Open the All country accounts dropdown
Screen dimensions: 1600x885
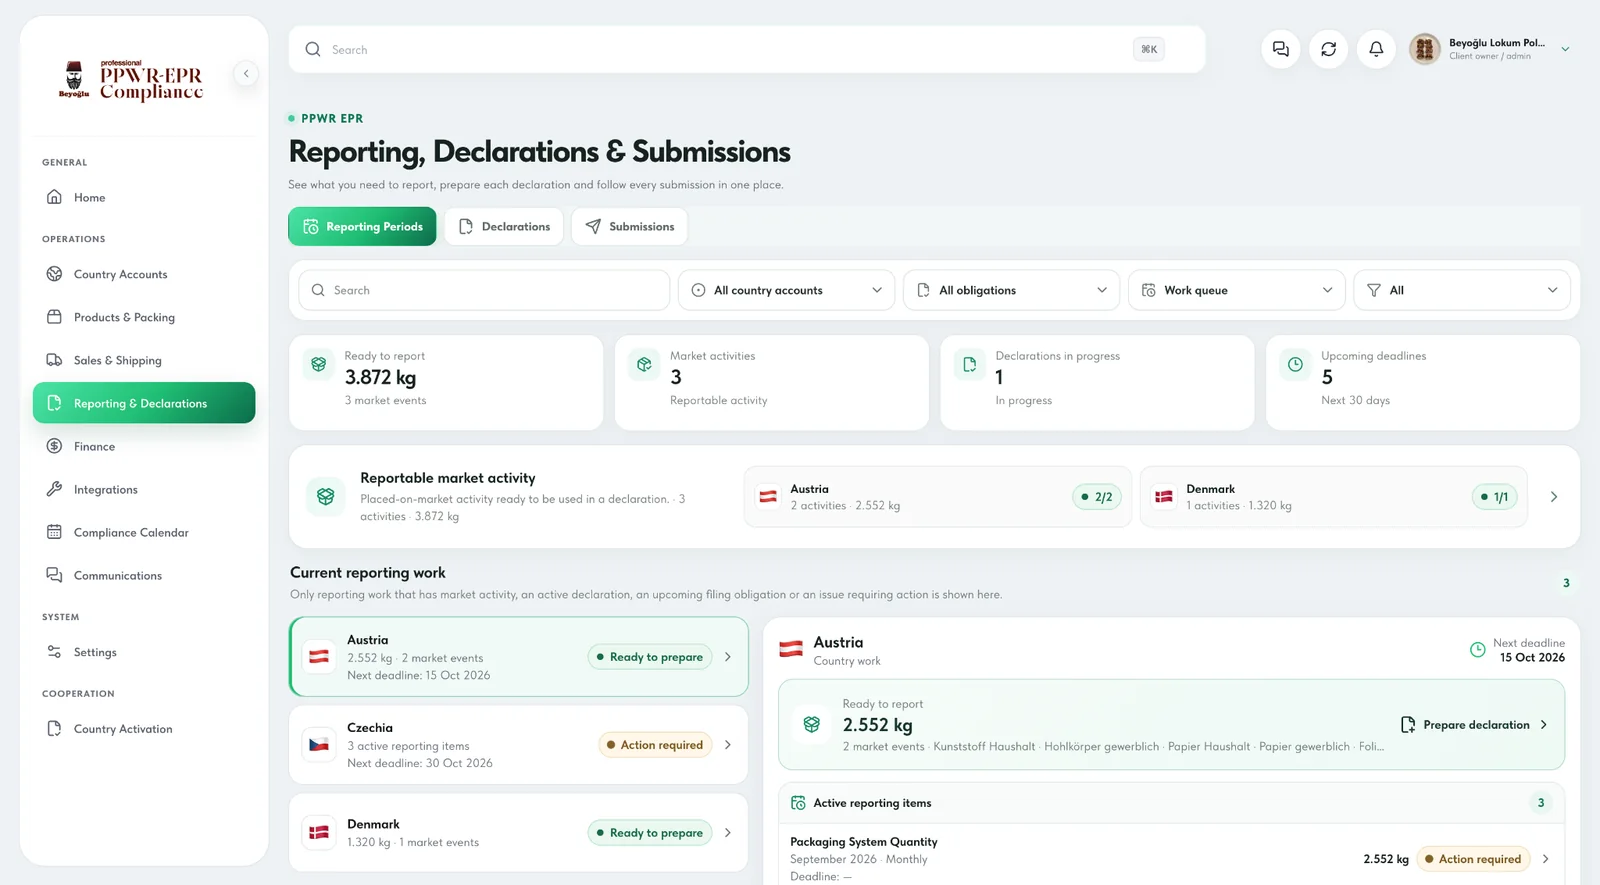[x=786, y=290]
